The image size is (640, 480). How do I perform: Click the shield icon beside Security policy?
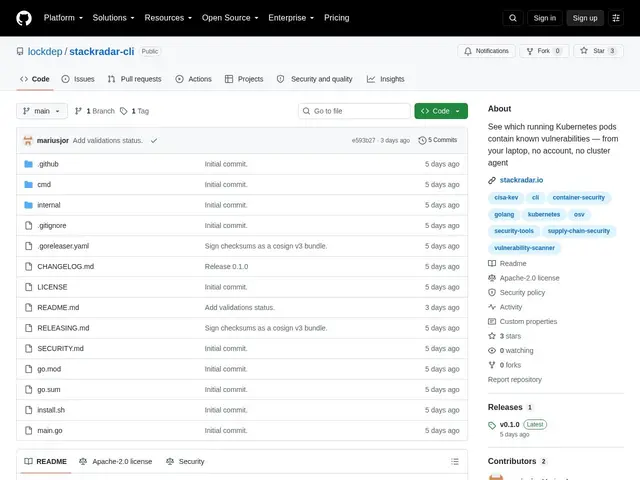tap(492, 292)
